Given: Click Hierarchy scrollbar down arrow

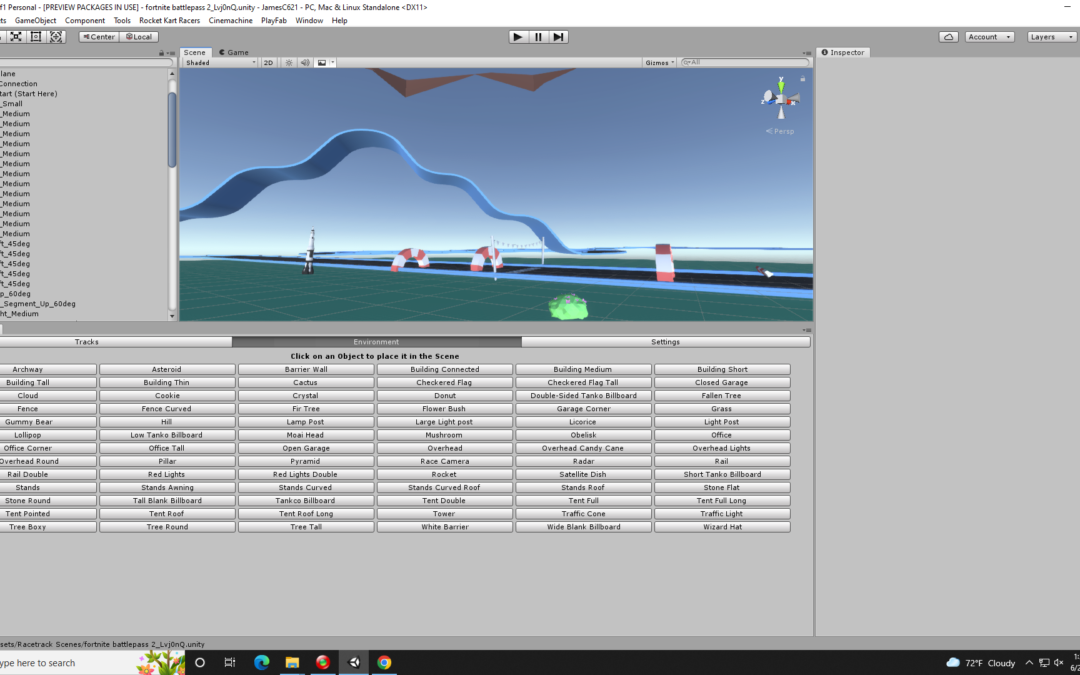Looking at the screenshot, I should (172, 316).
